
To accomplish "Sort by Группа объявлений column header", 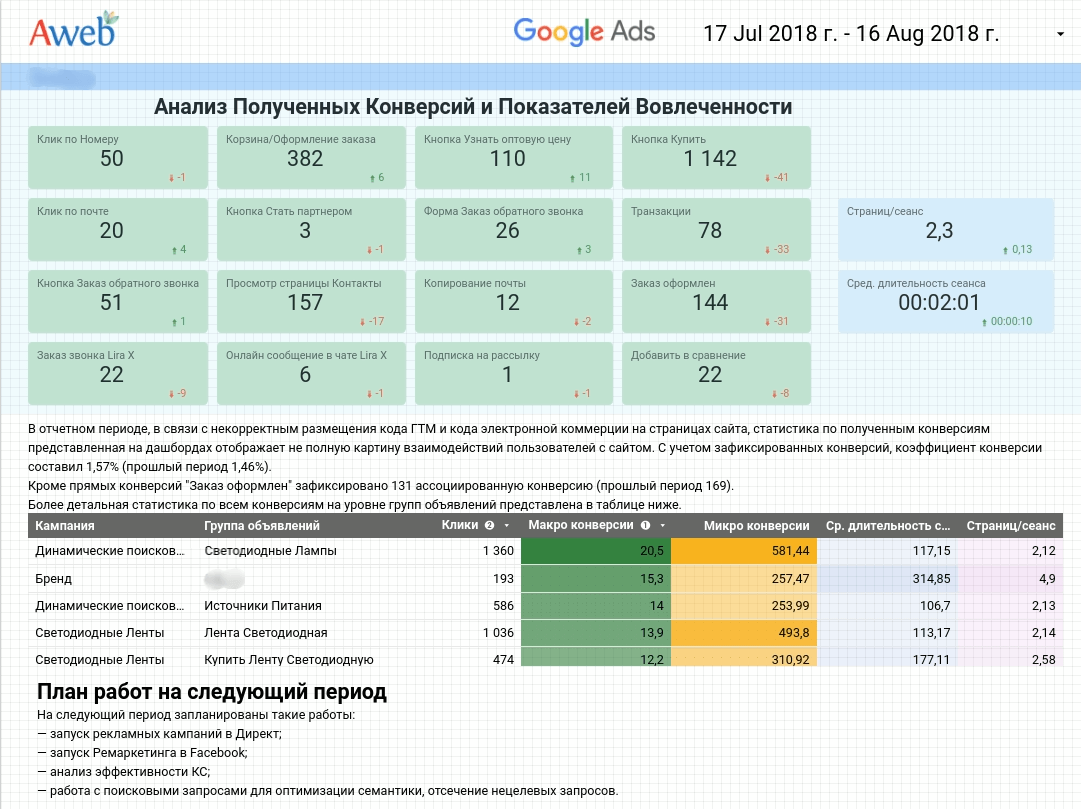I will pyautogui.click(x=261, y=525).
